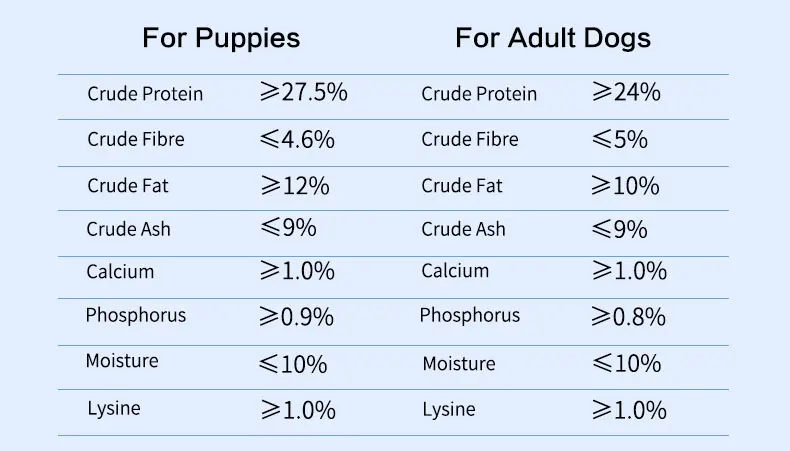
Task: Click the ≤4.6% puppy fibre value
Action: point(296,139)
